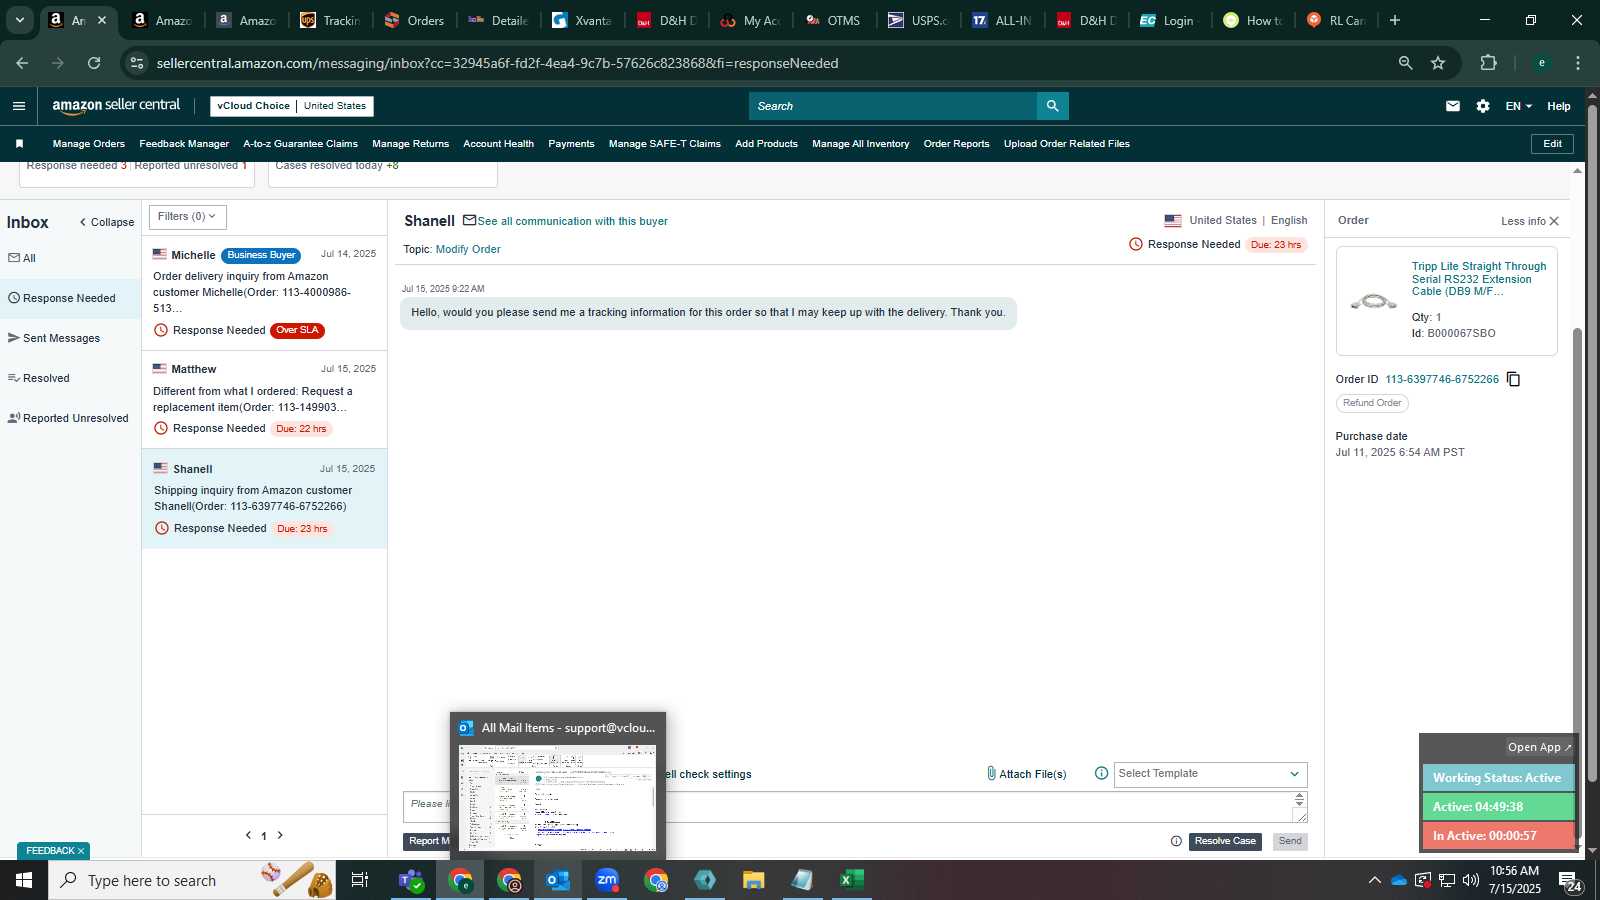Open the settings gear in Seller Central
Viewport: 1600px width, 900px height.
(1483, 106)
